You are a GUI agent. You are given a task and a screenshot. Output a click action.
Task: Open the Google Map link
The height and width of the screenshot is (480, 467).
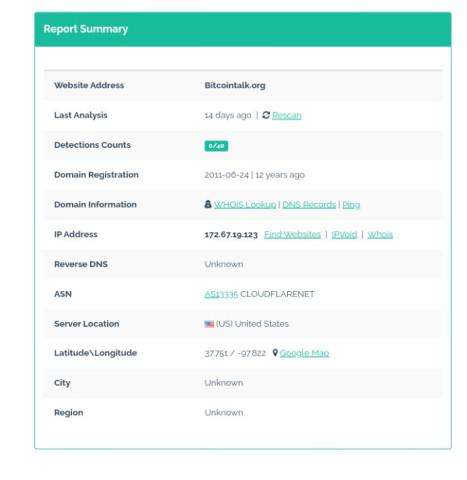tap(304, 353)
